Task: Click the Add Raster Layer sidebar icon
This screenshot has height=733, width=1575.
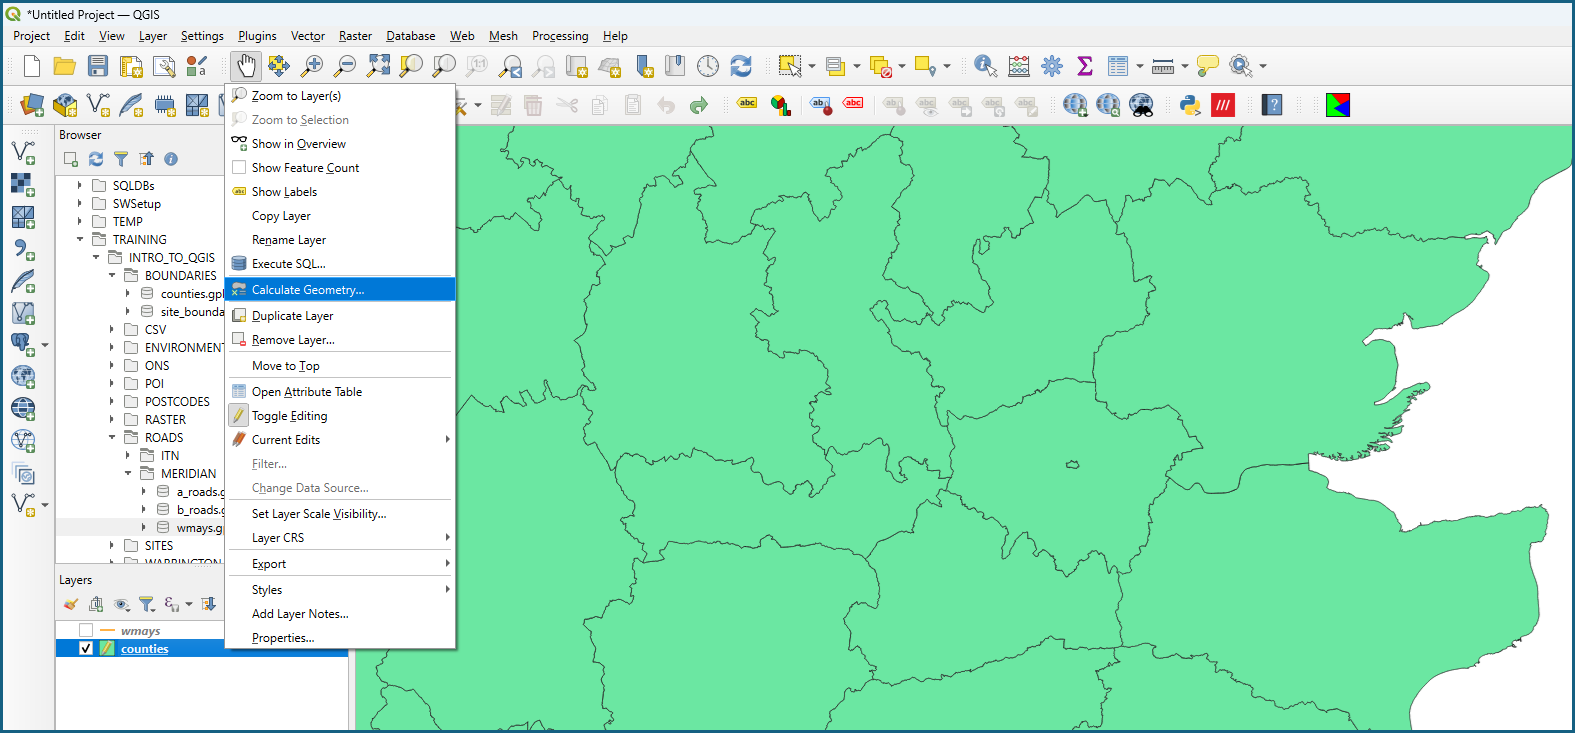Action: coord(23,184)
